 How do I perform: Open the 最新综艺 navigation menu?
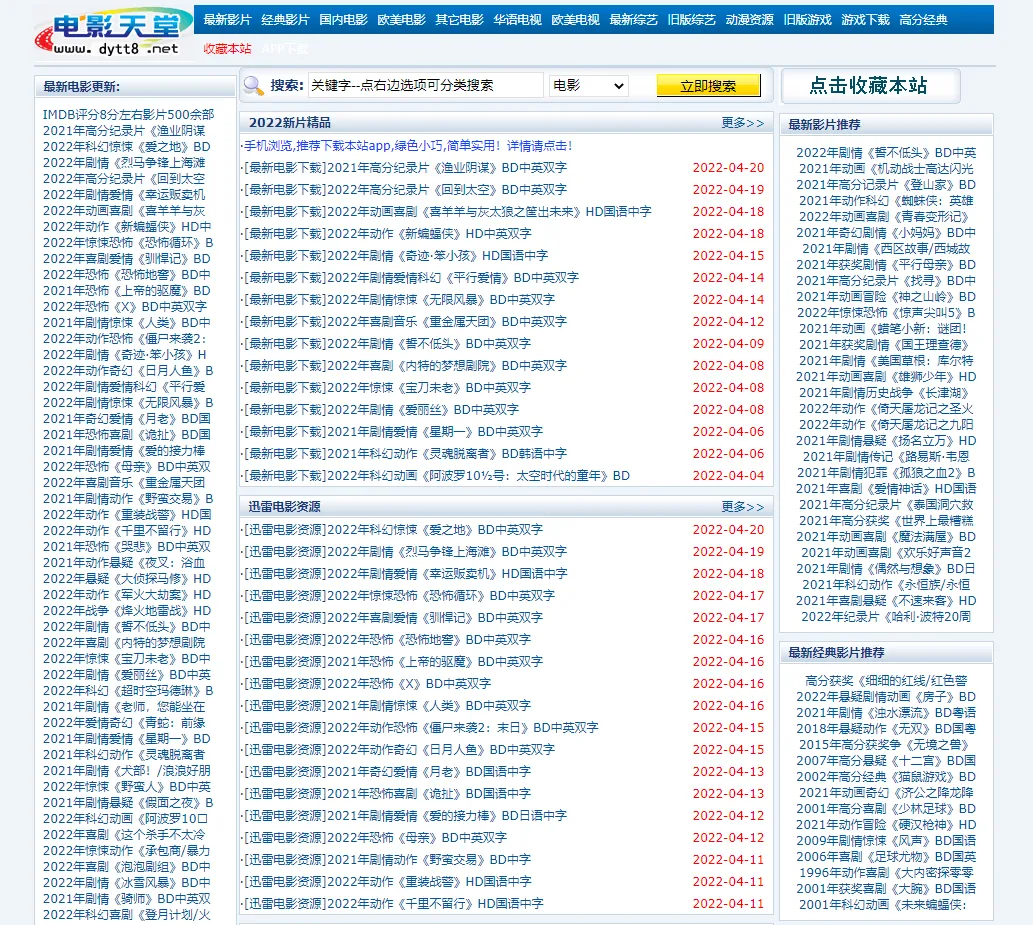(x=633, y=20)
